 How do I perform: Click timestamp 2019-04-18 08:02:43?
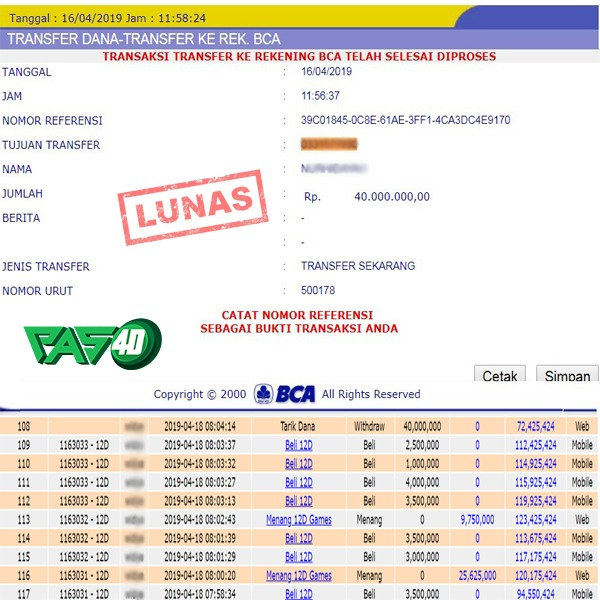(200, 520)
